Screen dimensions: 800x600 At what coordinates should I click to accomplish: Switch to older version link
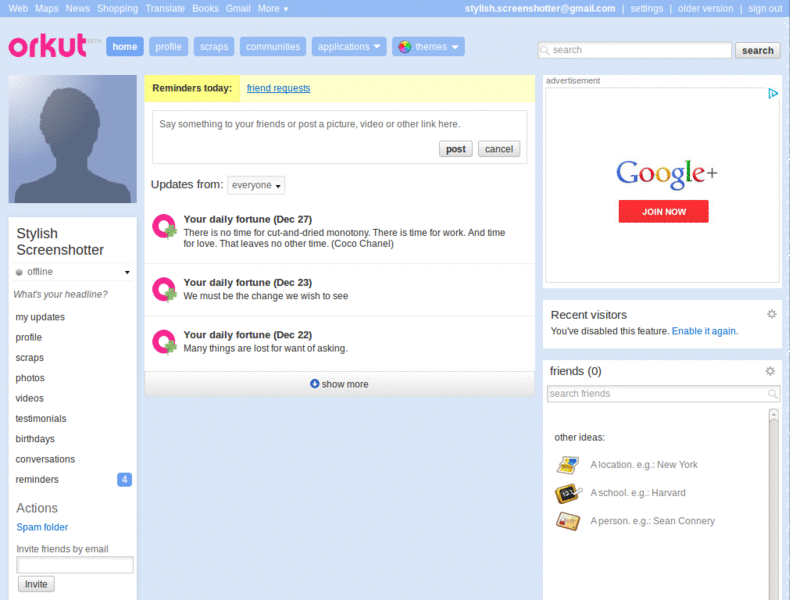(705, 9)
